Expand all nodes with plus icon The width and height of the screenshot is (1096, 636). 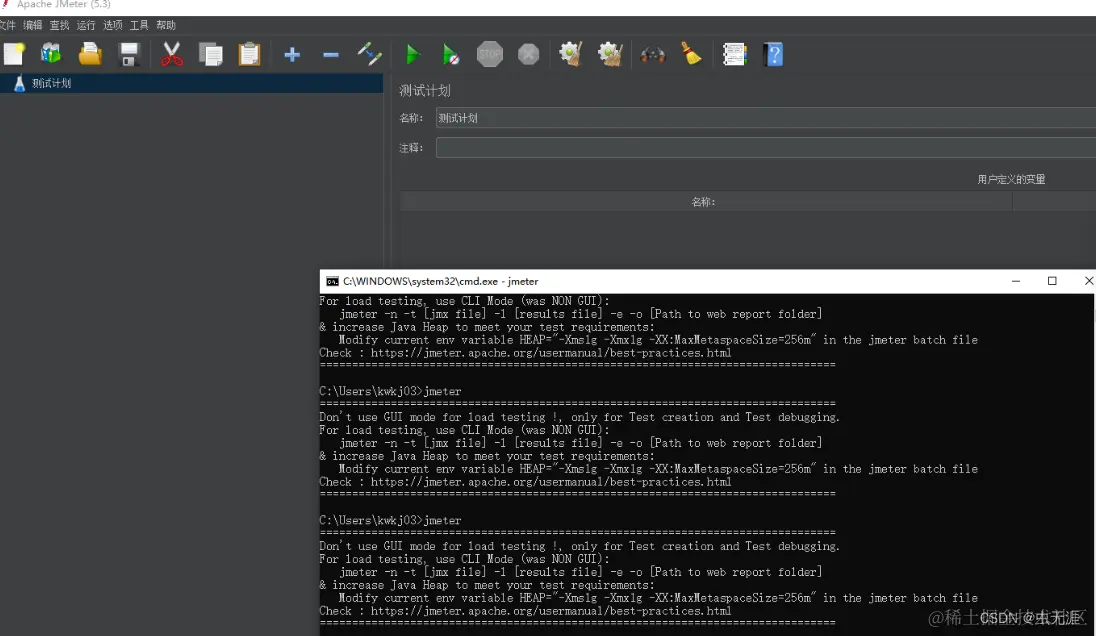tap(292, 55)
